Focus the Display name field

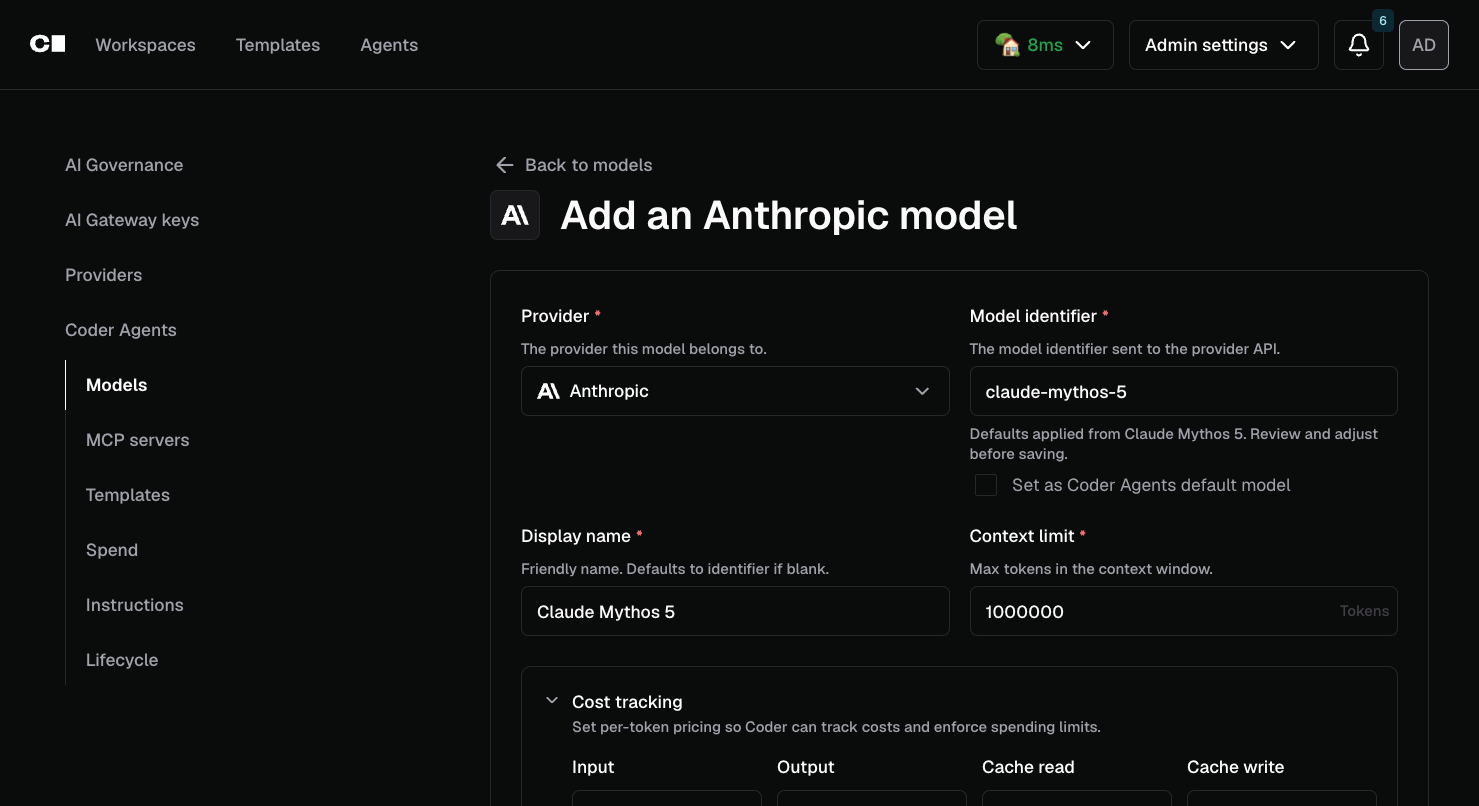pyautogui.click(x=735, y=611)
